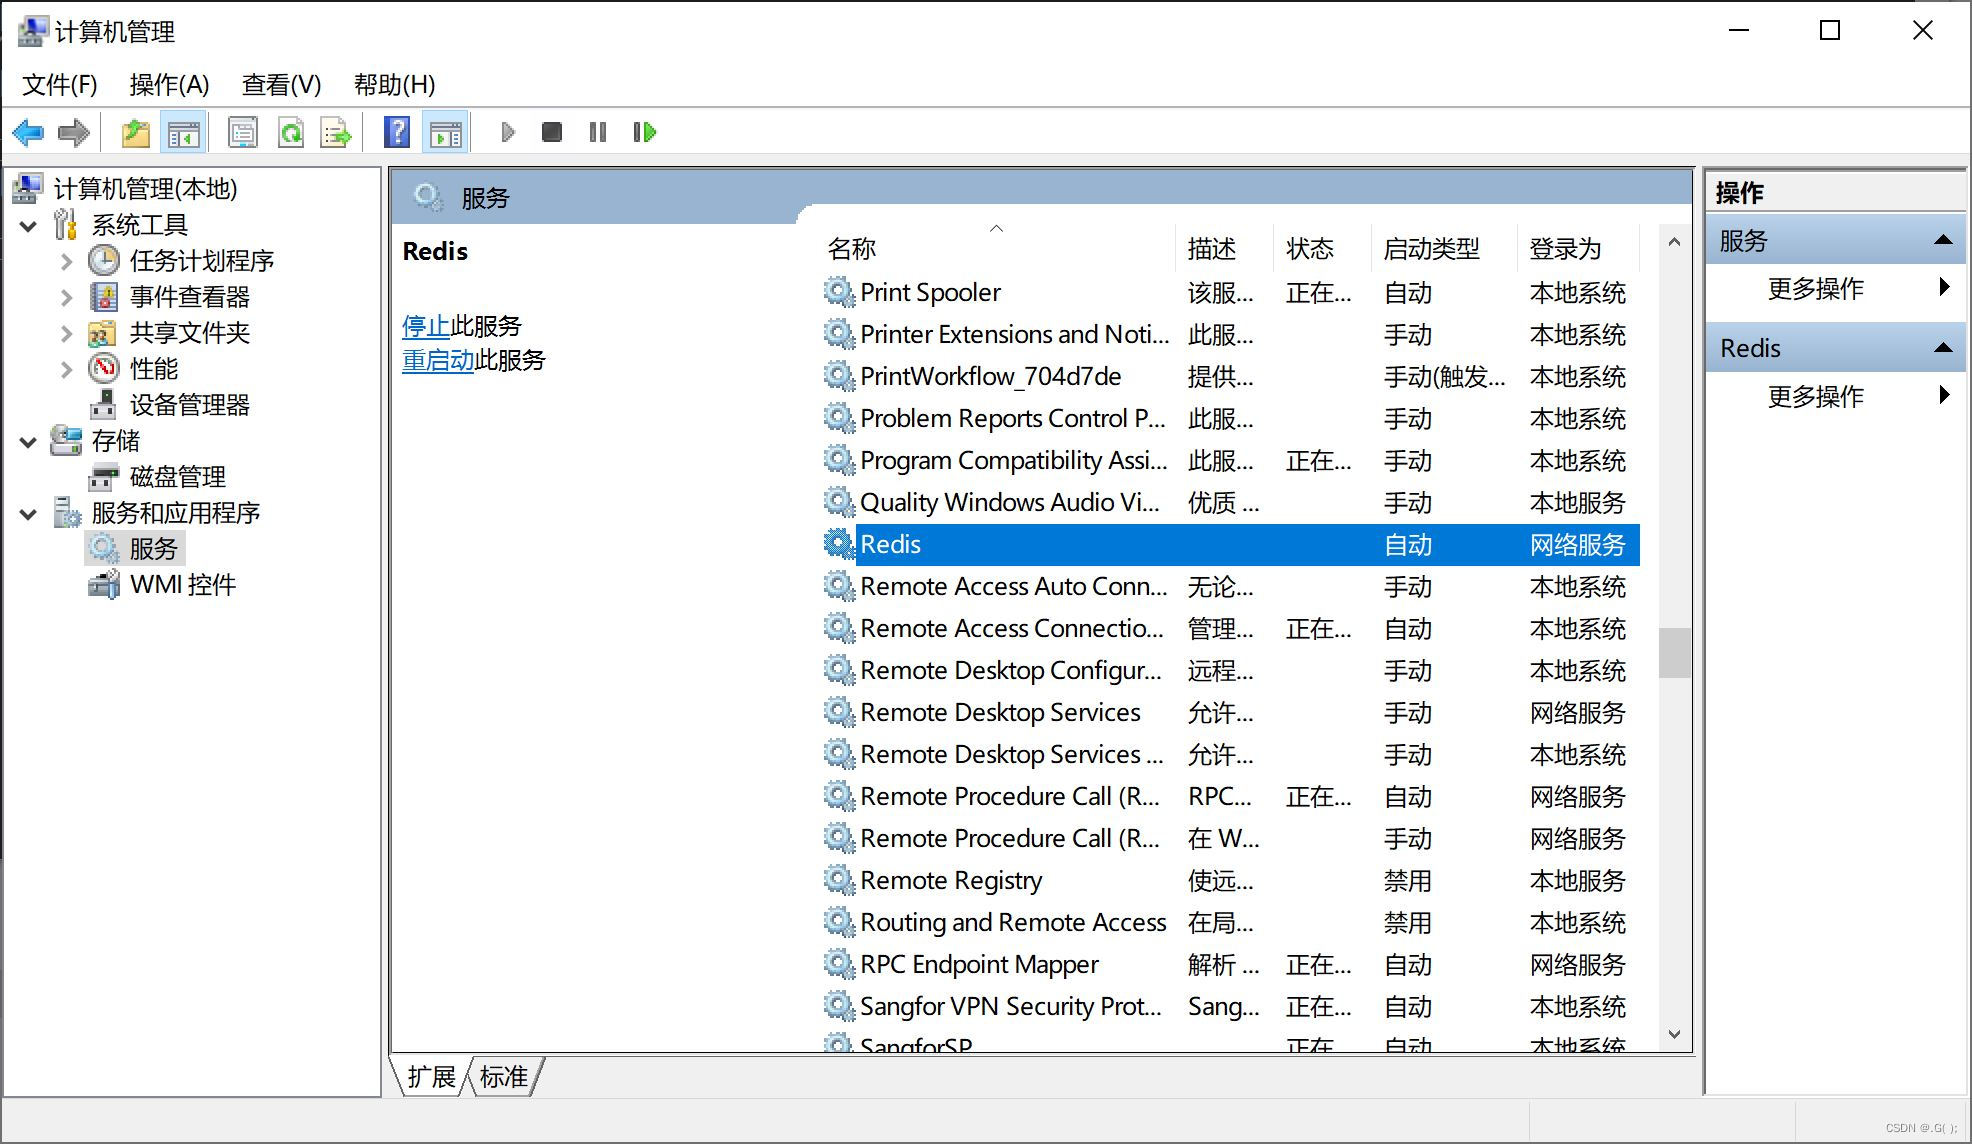Viewport: 1972px width, 1144px height.
Task: Switch to the 标准 tab
Action: (x=503, y=1077)
